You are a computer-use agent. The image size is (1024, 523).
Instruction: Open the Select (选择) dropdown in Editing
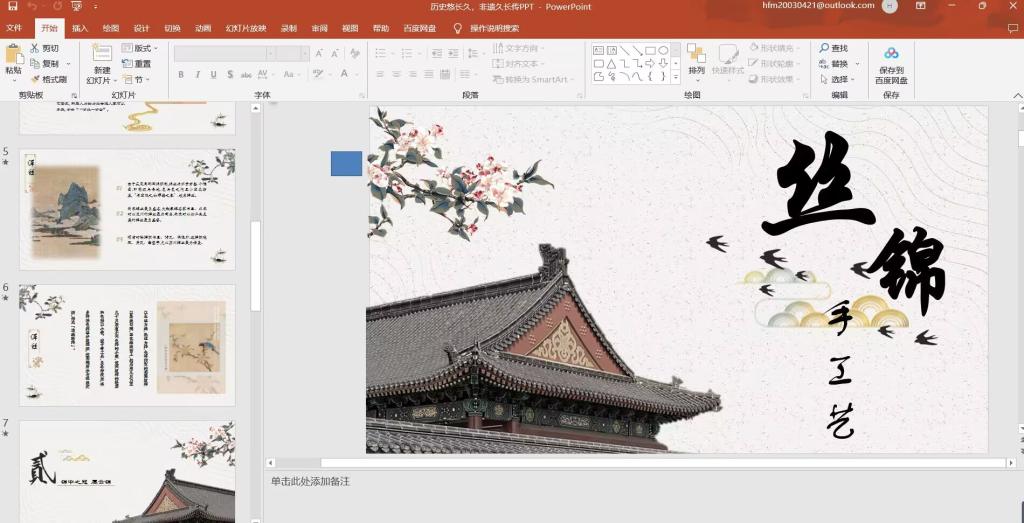click(x=838, y=79)
